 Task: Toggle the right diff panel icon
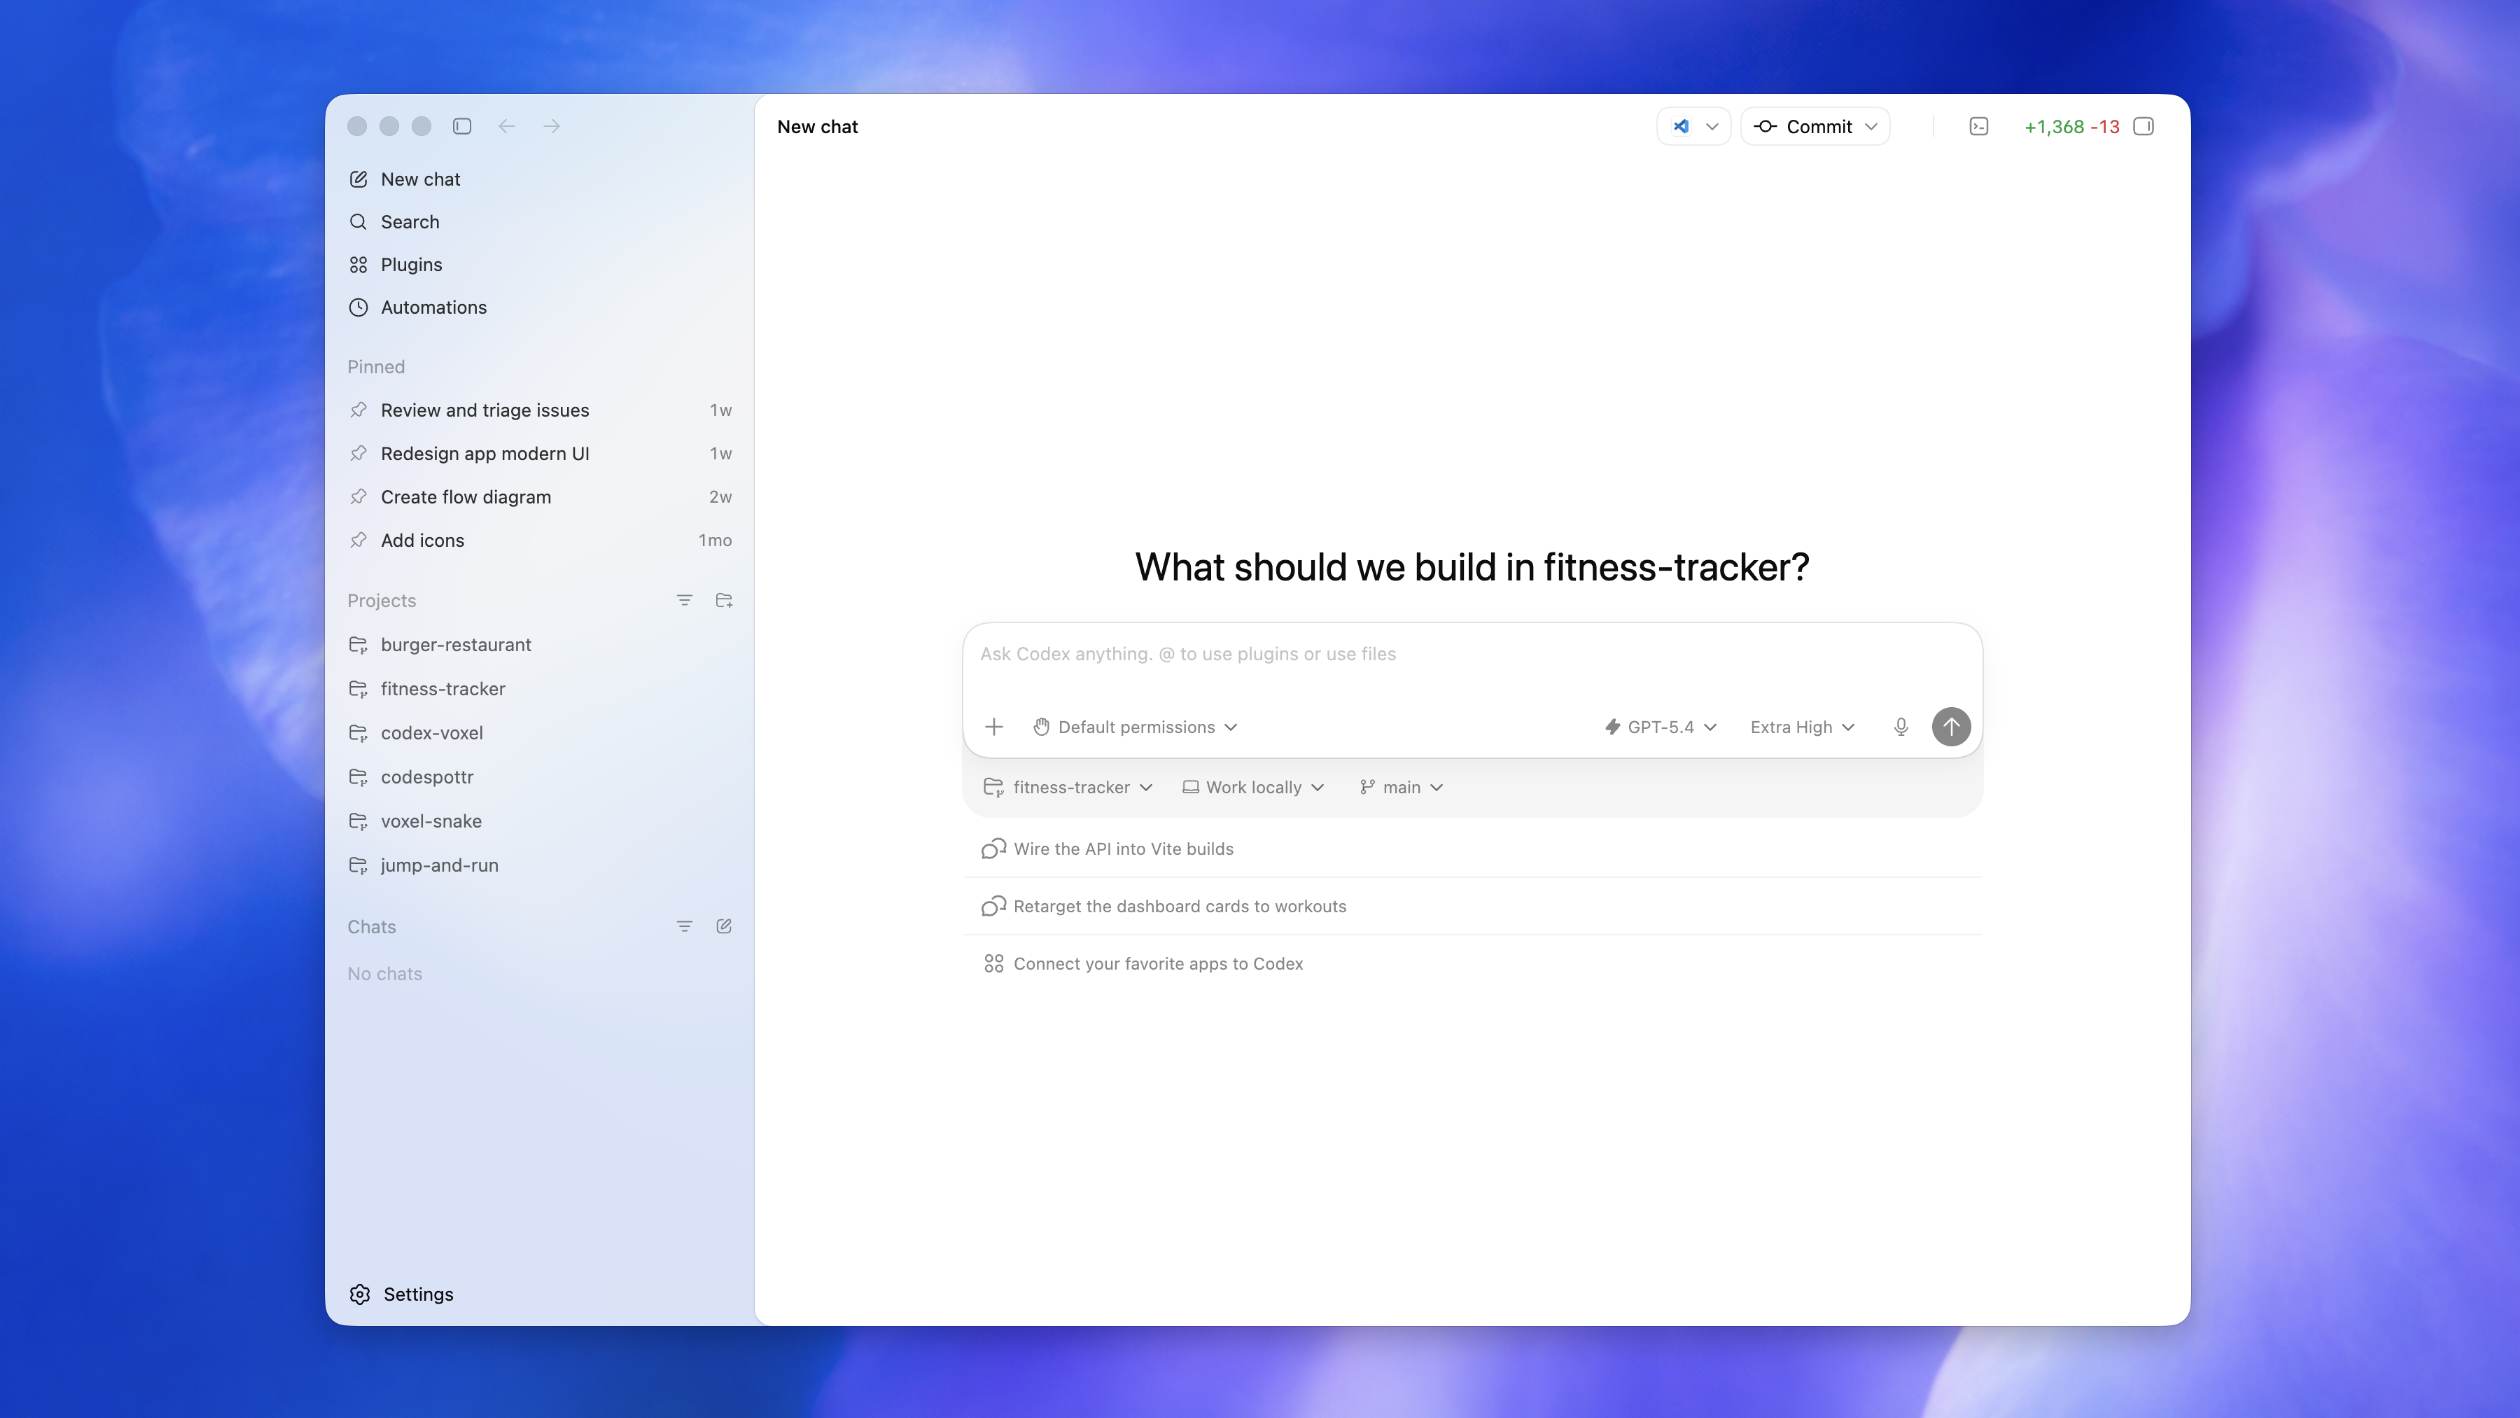pyautogui.click(x=2143, y=126)
